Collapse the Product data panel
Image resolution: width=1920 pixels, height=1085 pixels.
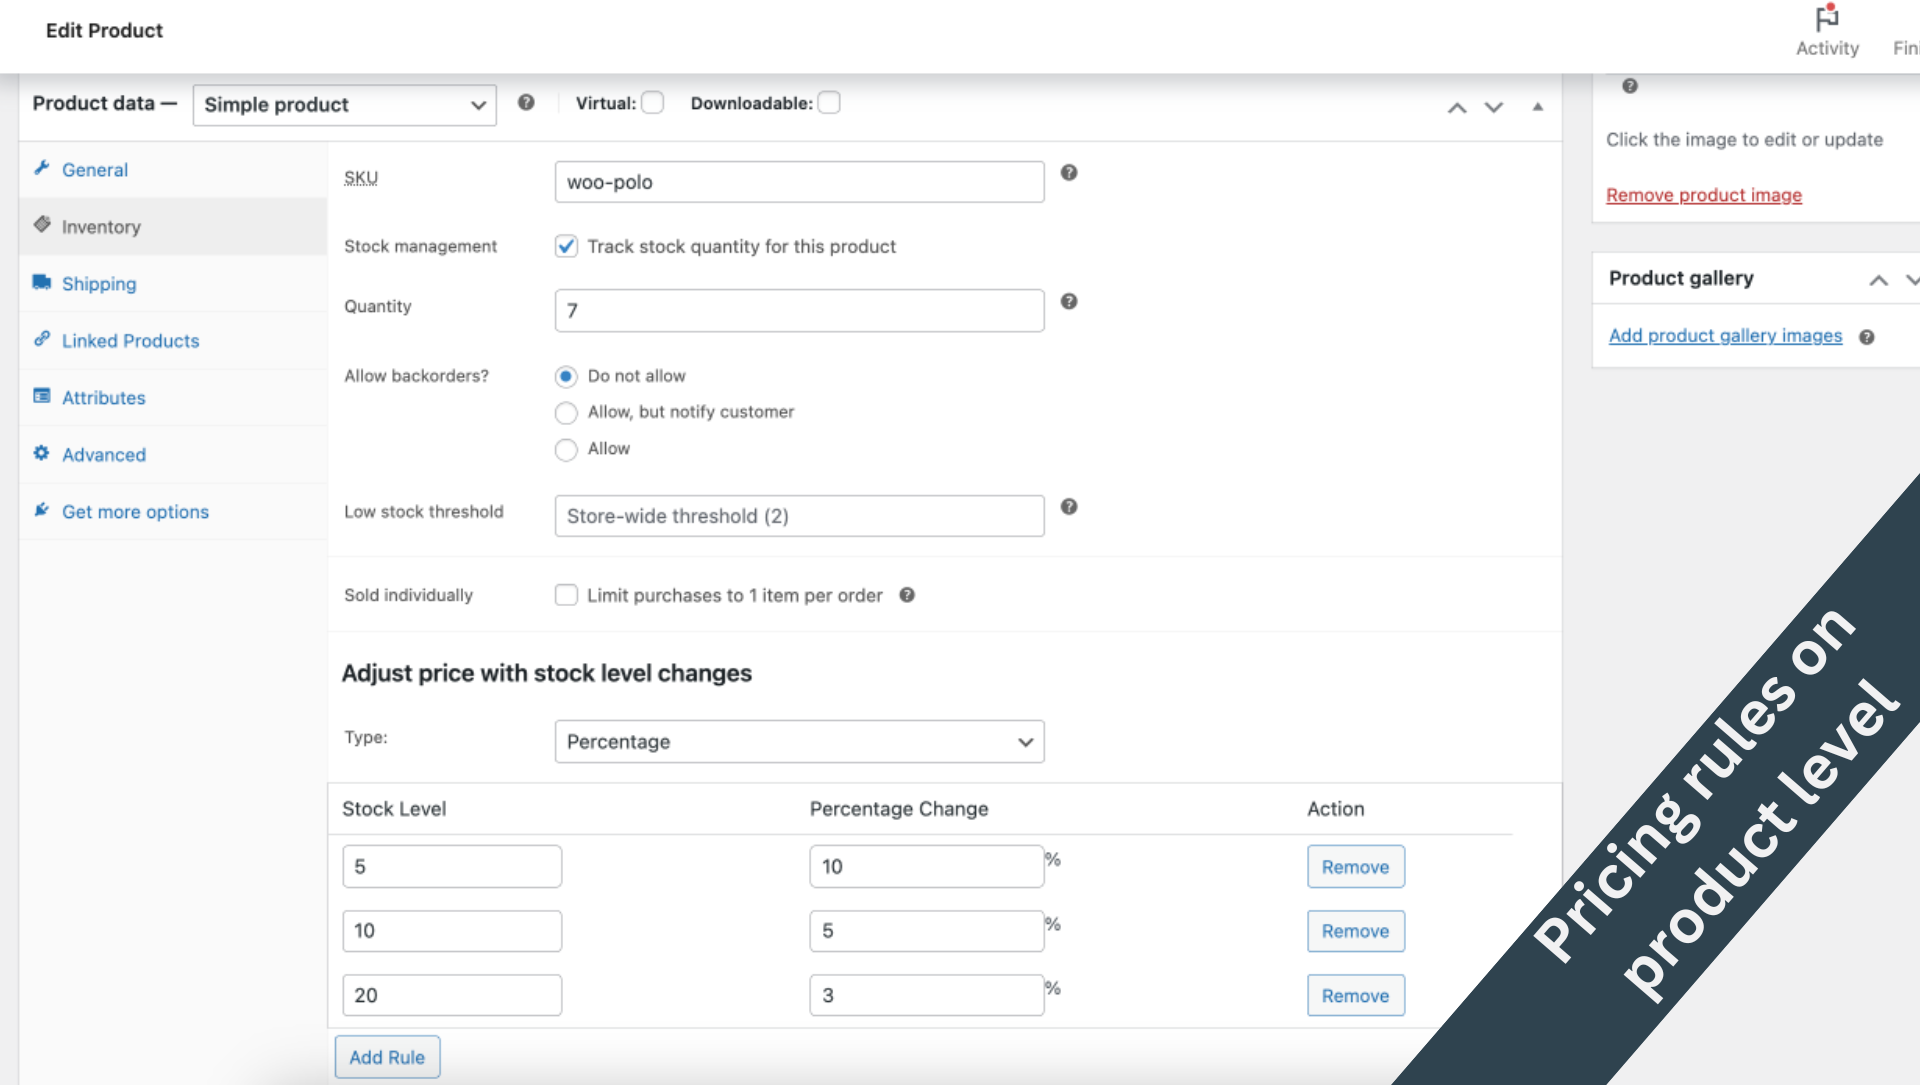click(1538, 106)
